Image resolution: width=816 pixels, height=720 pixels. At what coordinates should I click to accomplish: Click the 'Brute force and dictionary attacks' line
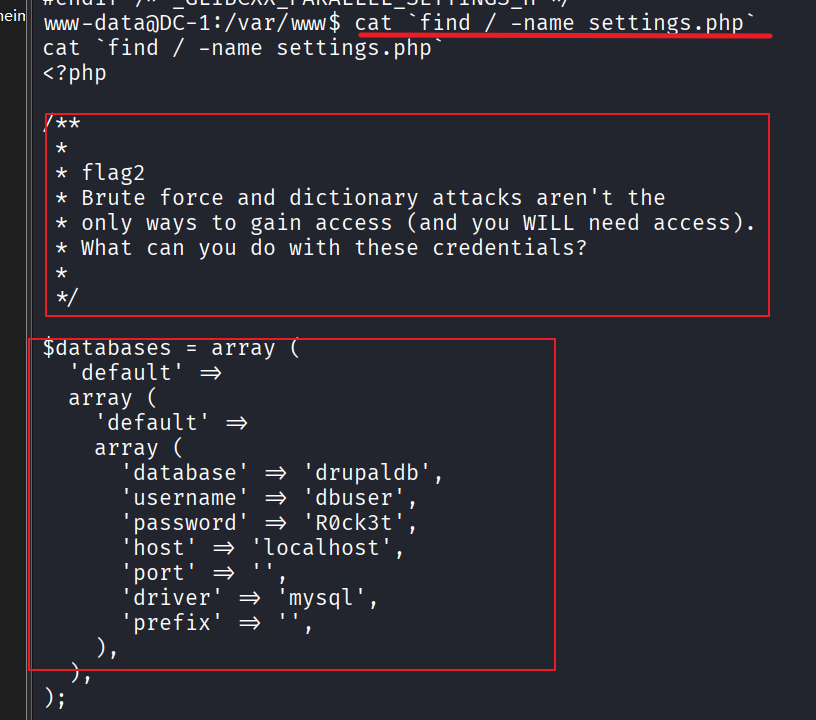tap(373, 197)
